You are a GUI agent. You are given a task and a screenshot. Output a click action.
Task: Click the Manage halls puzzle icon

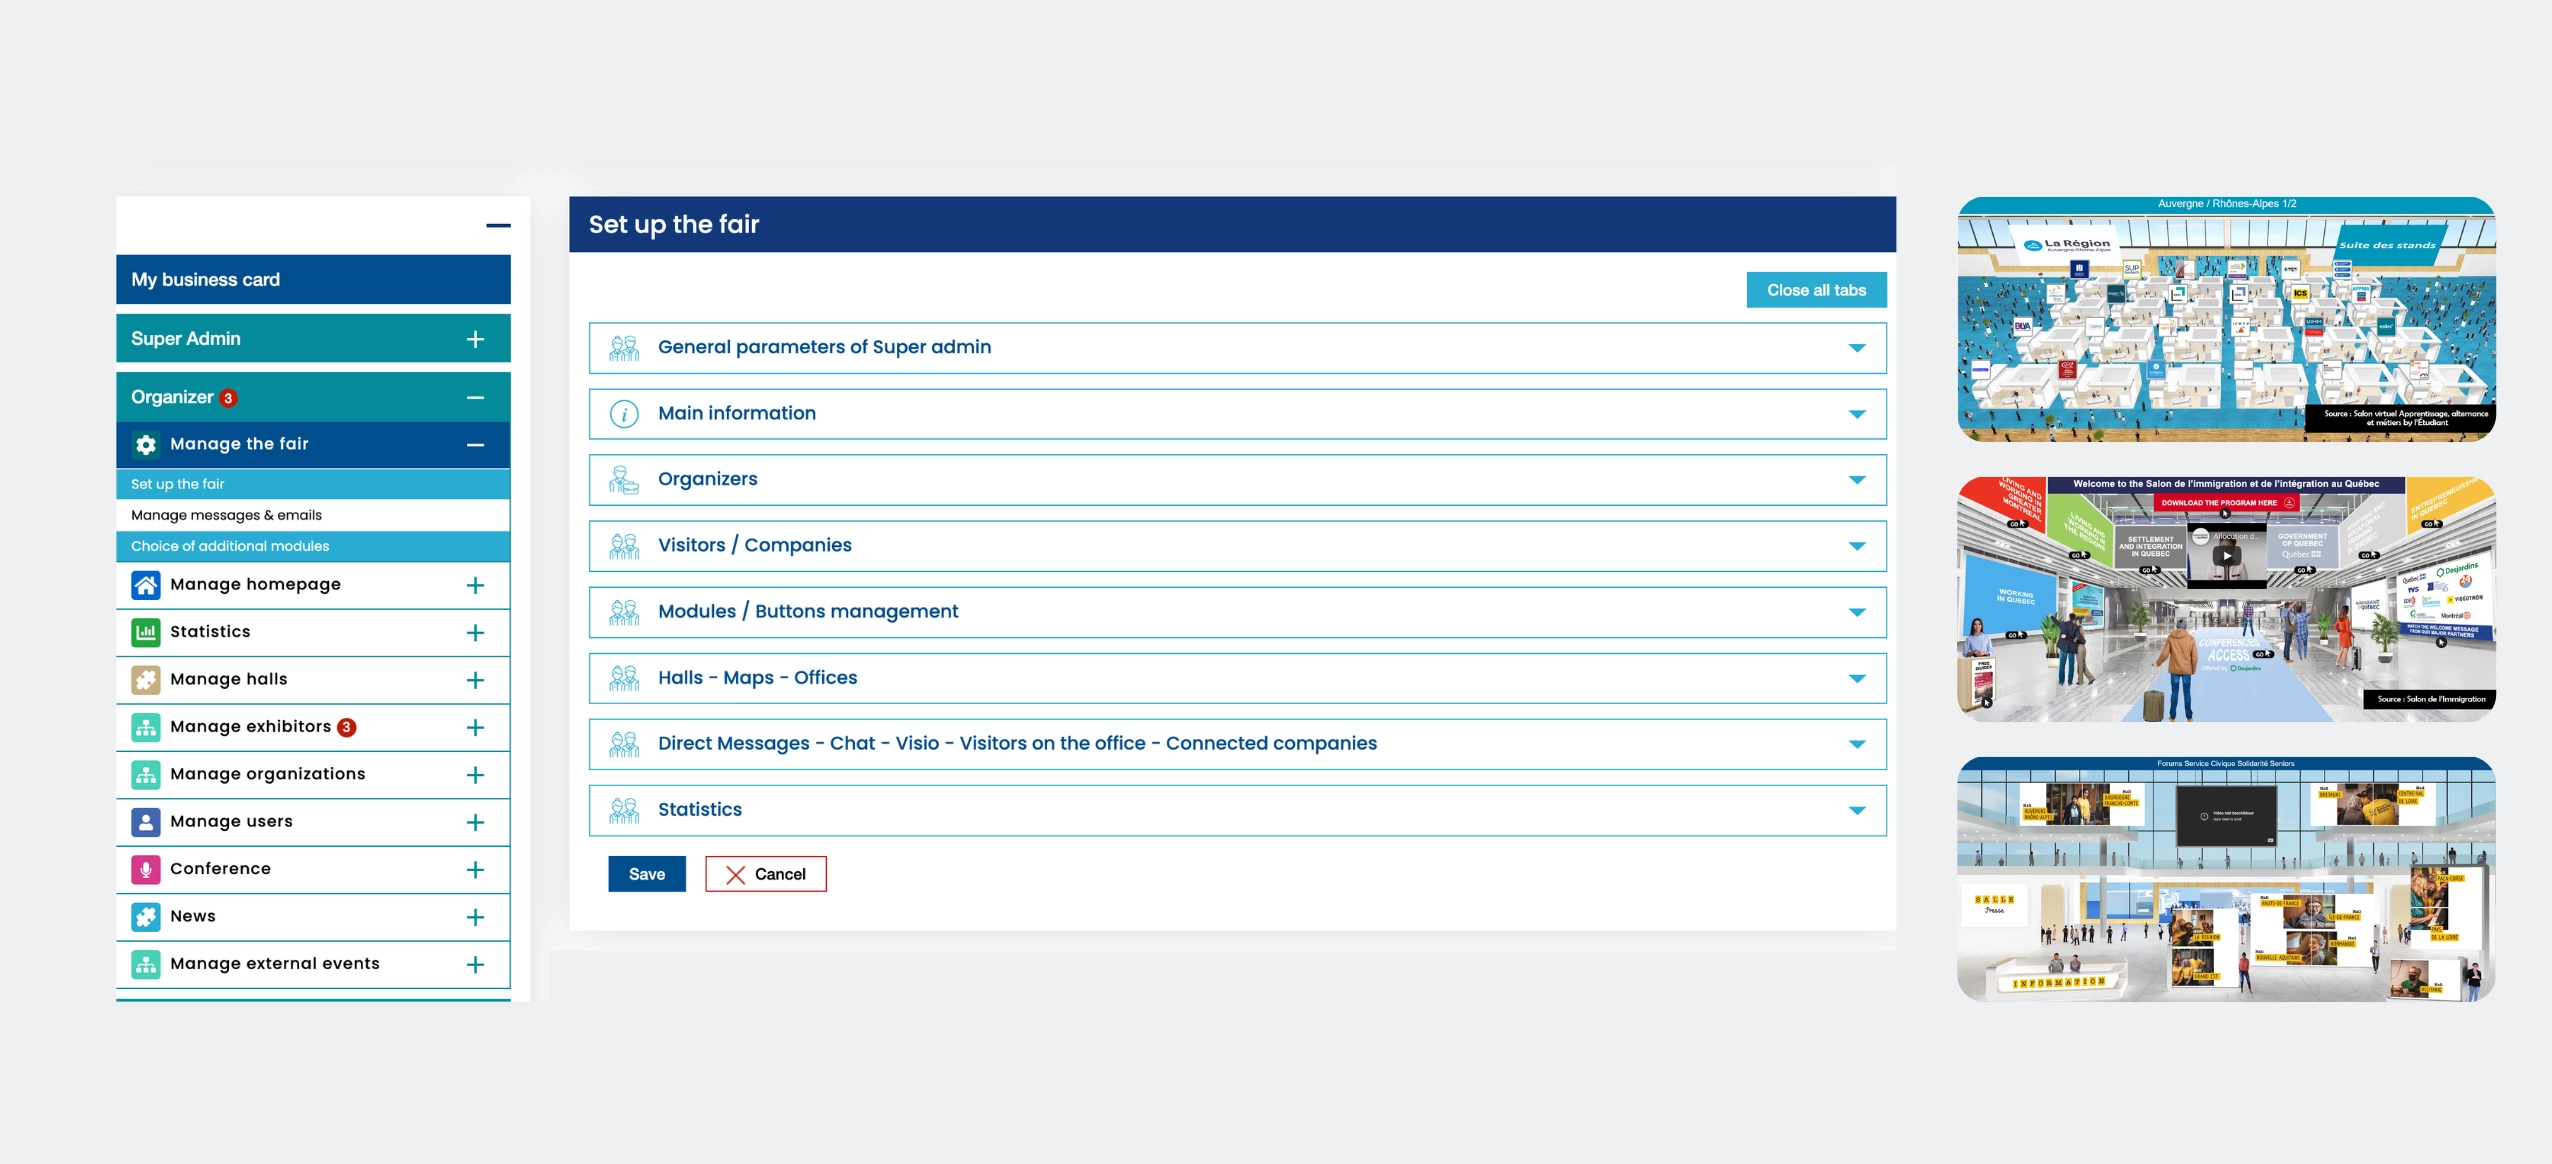tap(146, 680)
